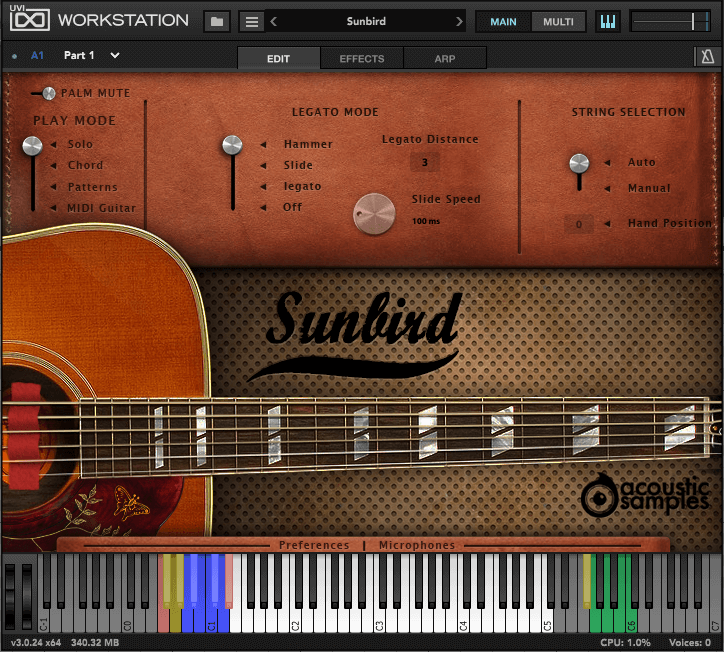The image size is (724, 652).
Task: Click the modulation wheel
Action: pyautogui.click(x=27, y=596)
